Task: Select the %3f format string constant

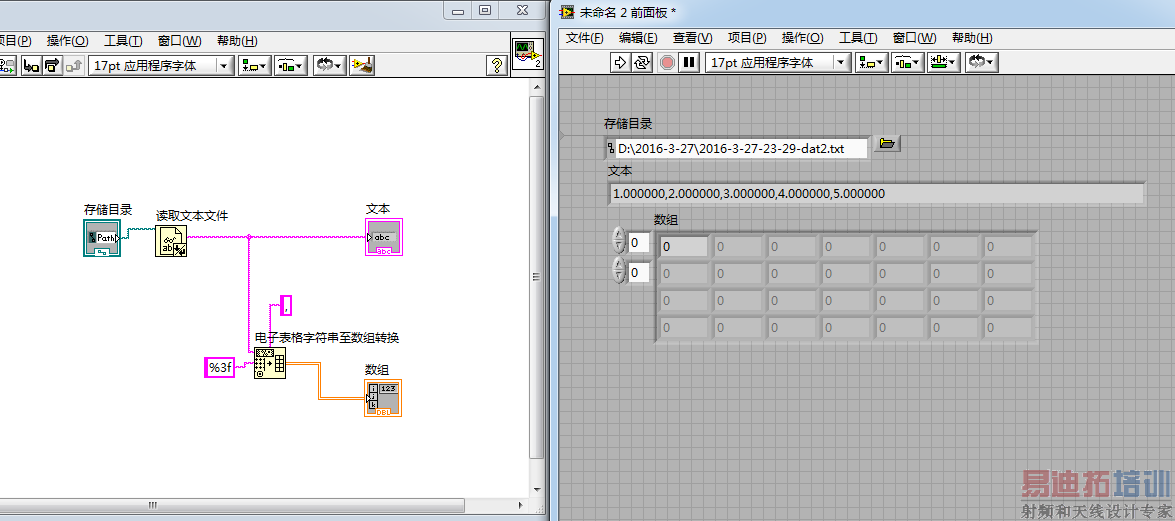Action: tap(220, 367)
